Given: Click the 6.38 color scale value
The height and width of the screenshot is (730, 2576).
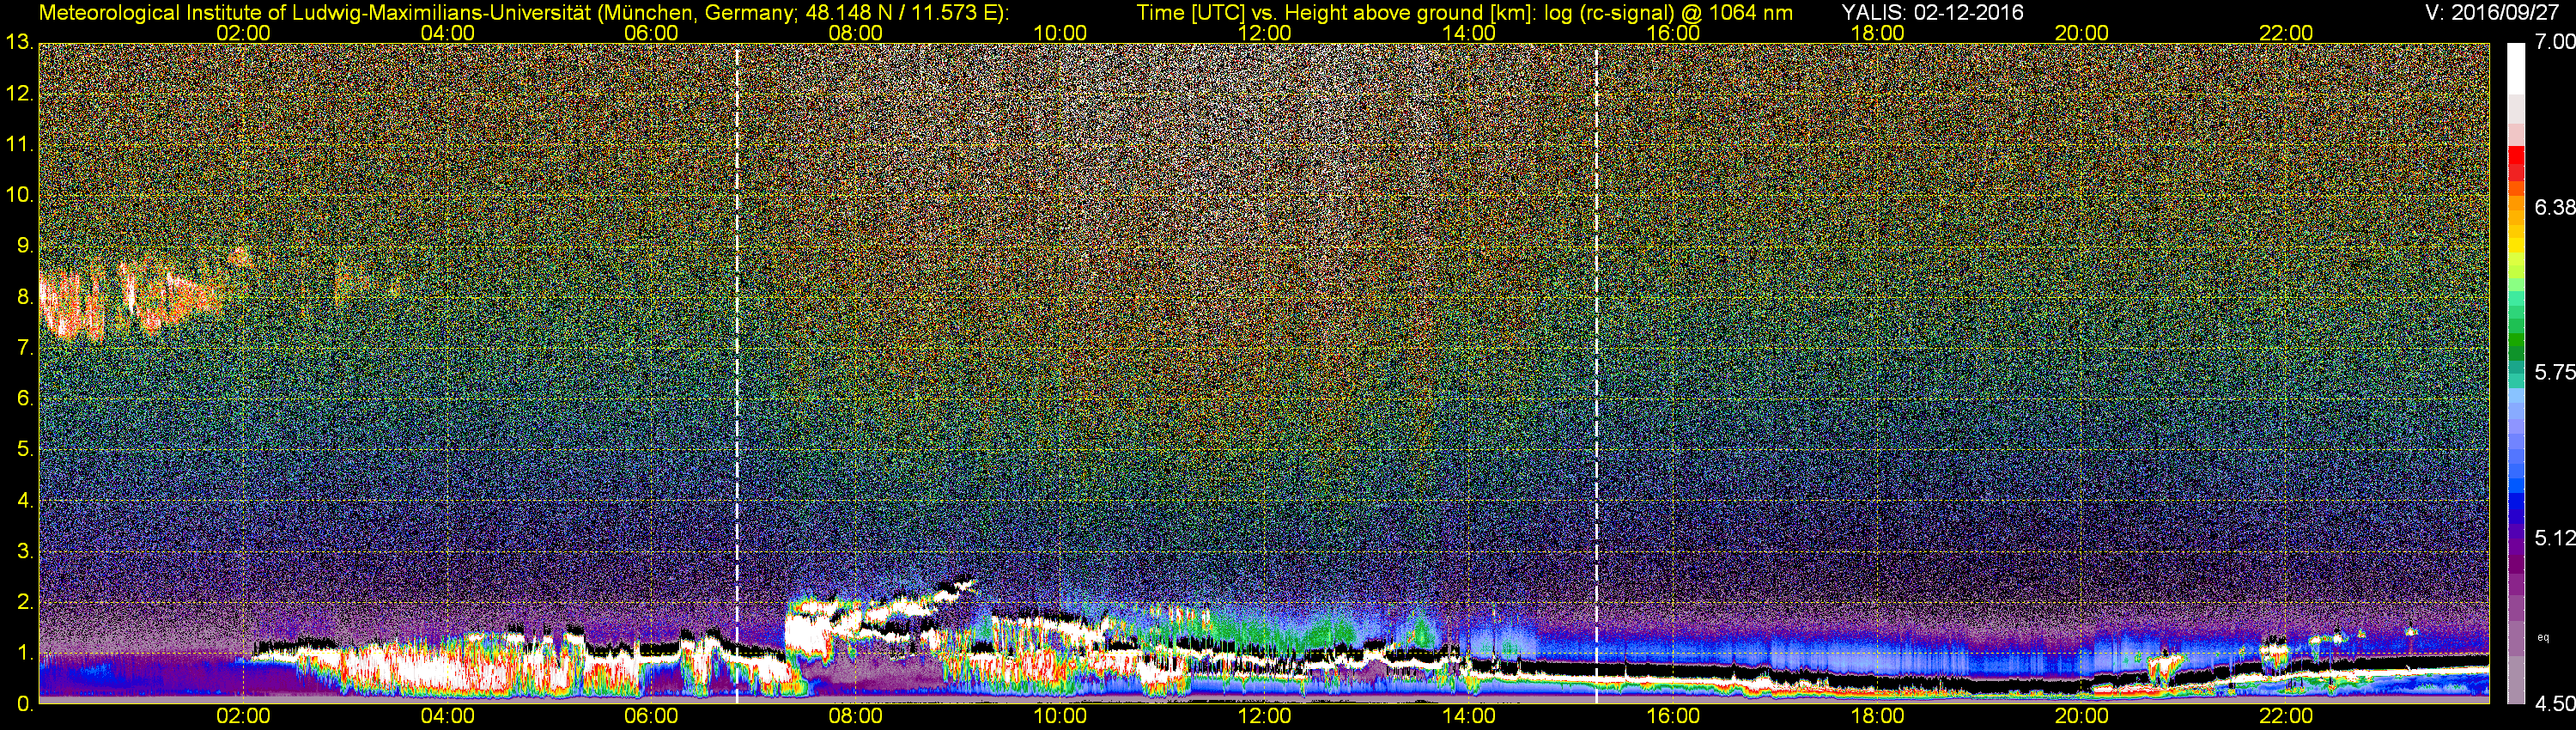Looking at the screenshot, I should pyautogui.click(x=2555, y=207).
